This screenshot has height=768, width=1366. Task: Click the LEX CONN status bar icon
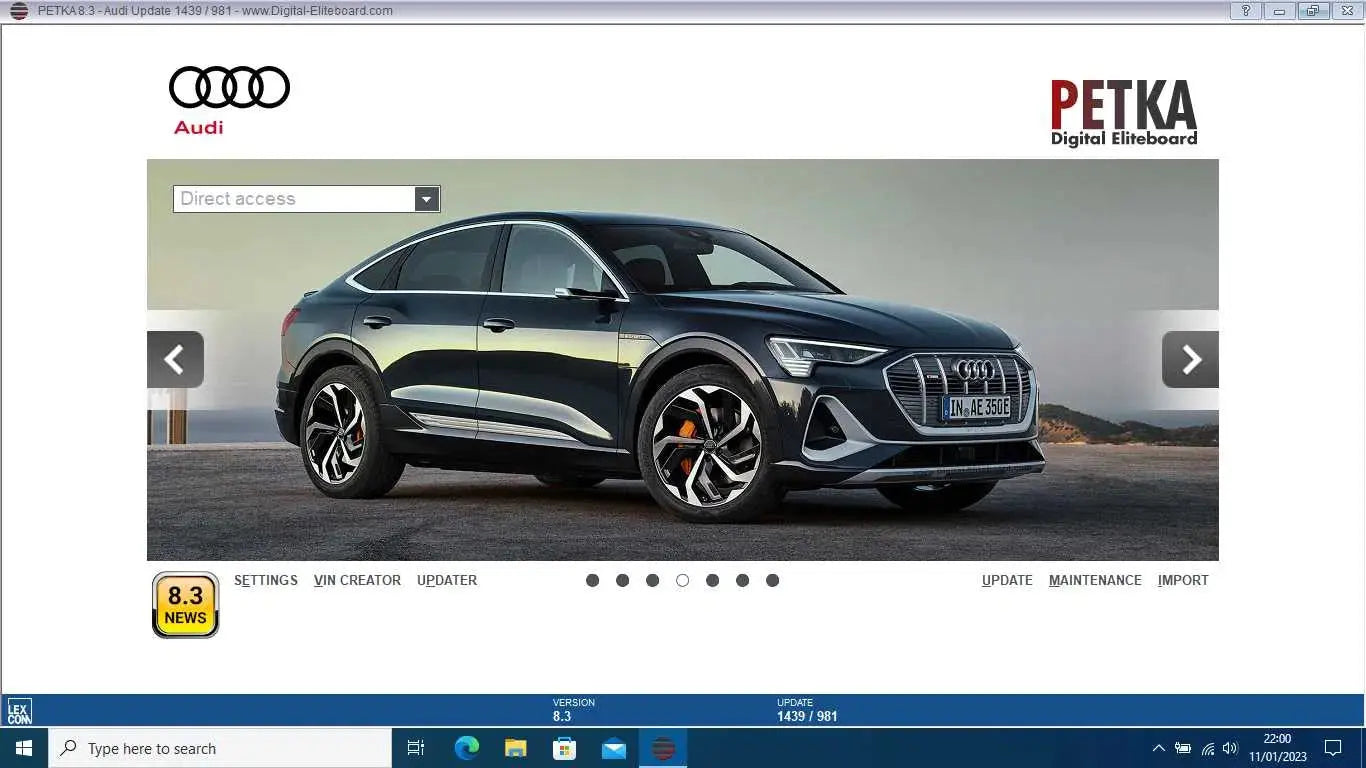[x=19, y=710]
